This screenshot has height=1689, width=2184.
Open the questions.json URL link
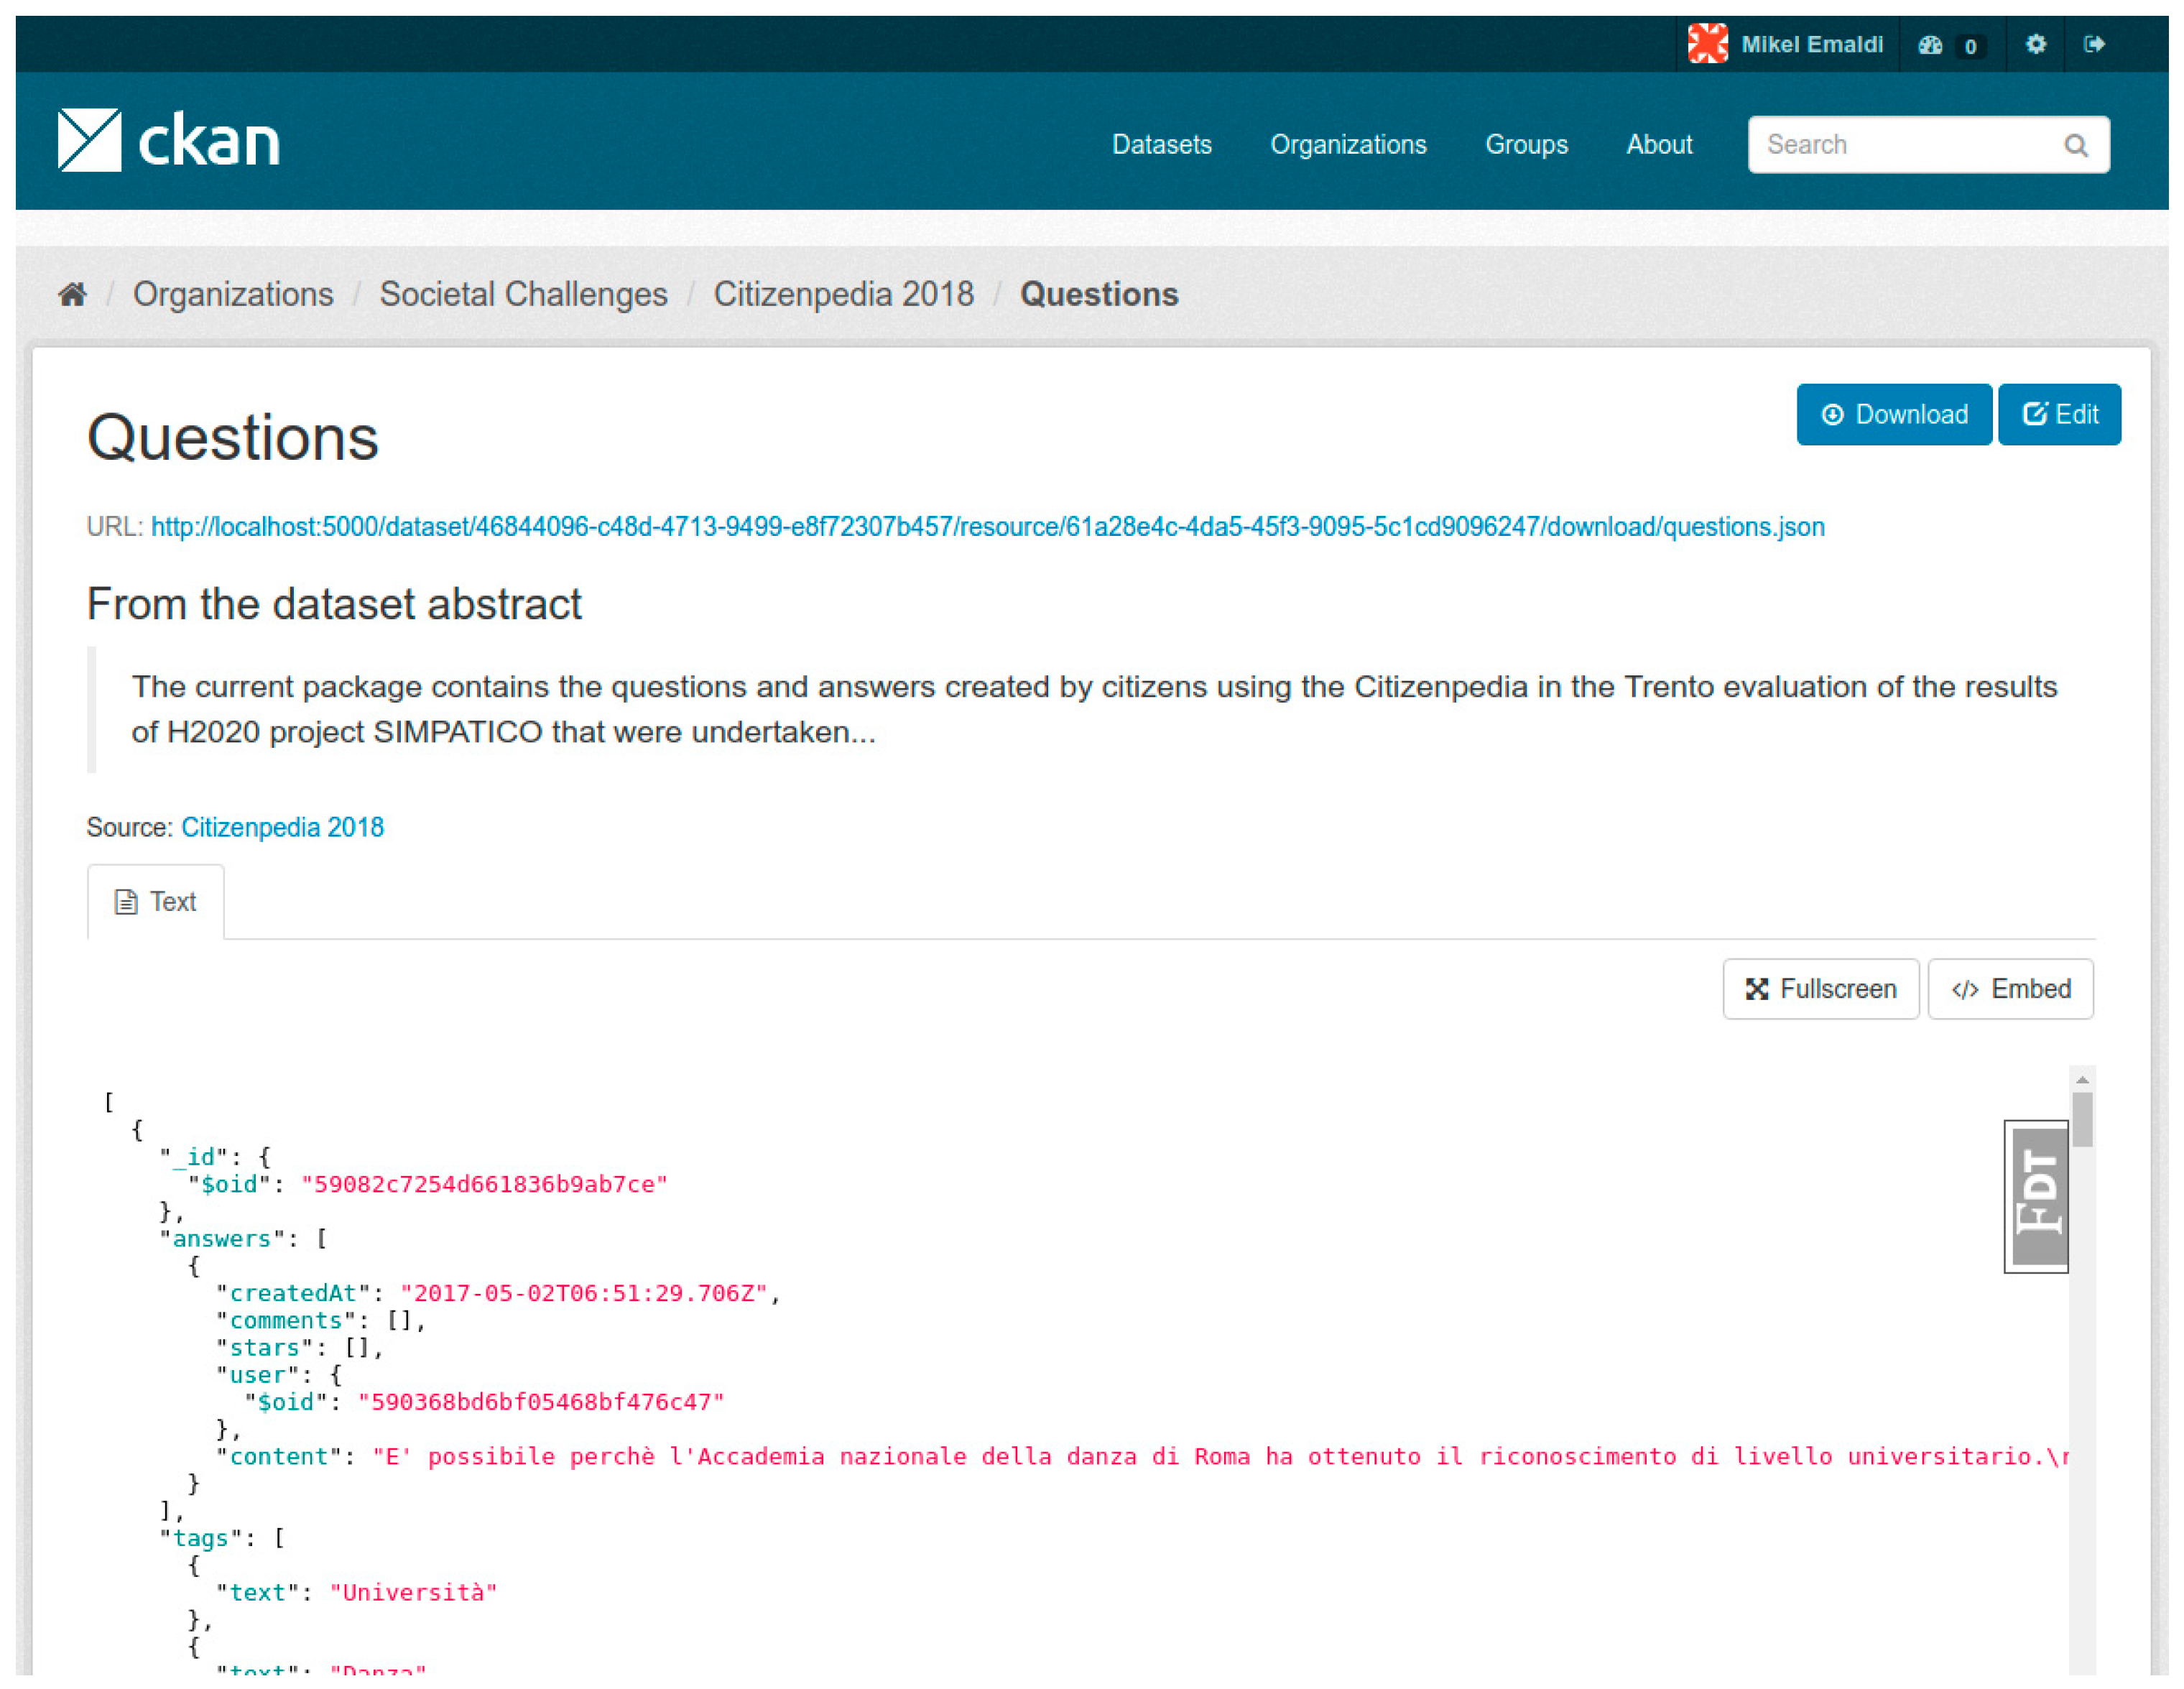(987, 527)
